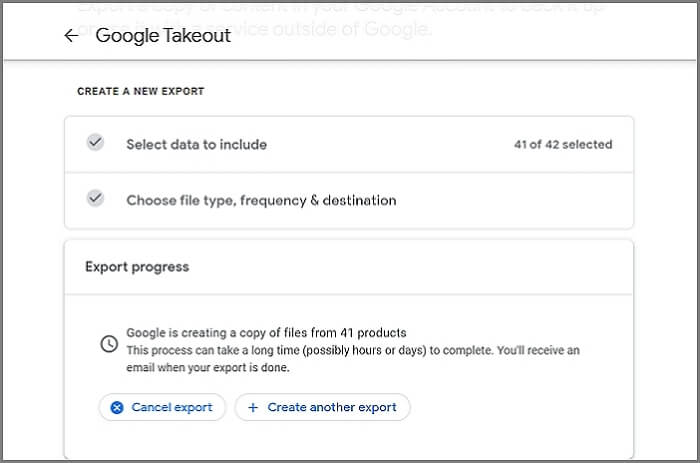Screen dimensions: 700x463
Task: Click the checkmark beside Choose file type
Action: 95,199
